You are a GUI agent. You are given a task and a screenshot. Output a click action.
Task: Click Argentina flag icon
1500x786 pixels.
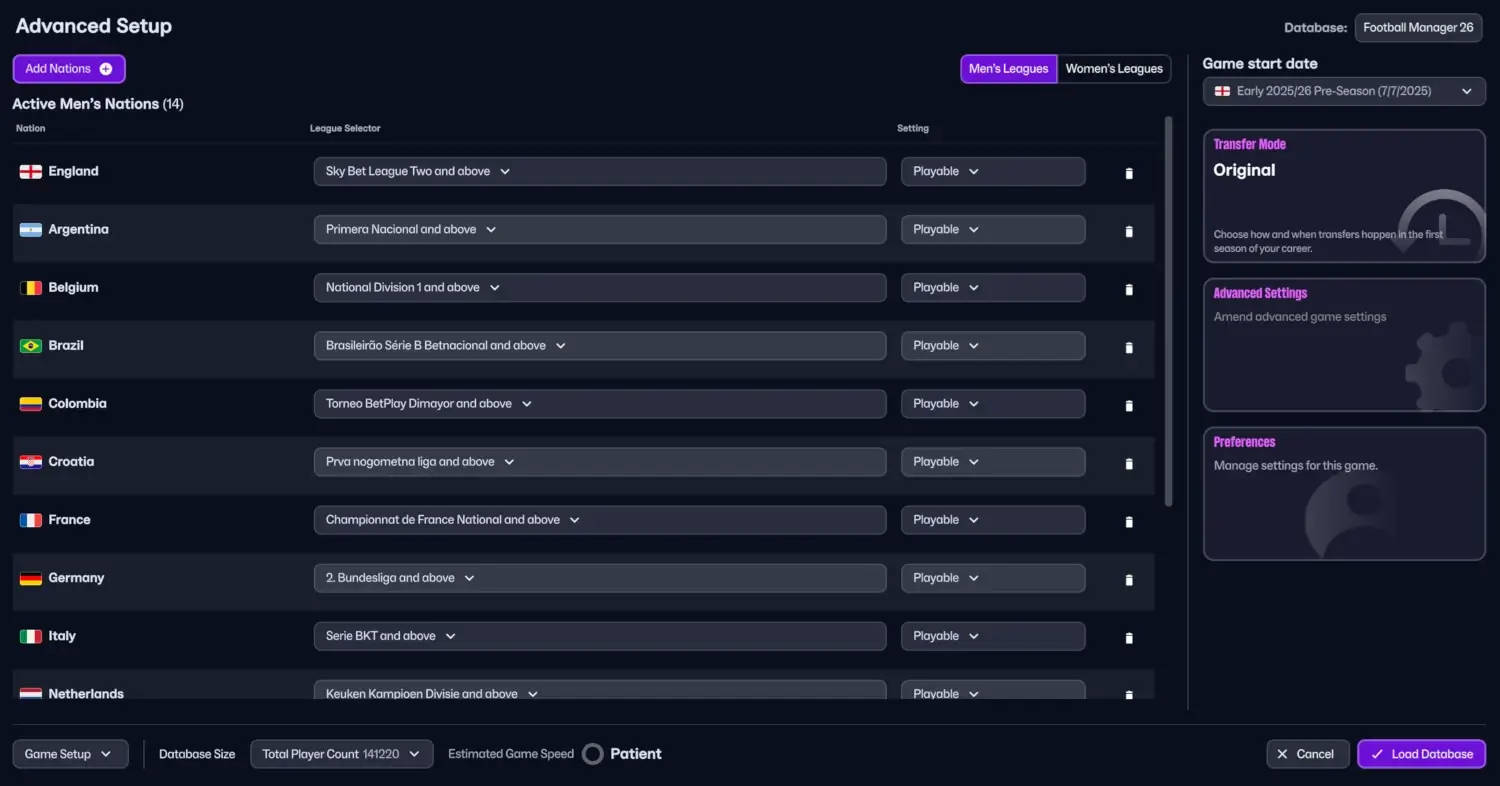tap(31, 230)
